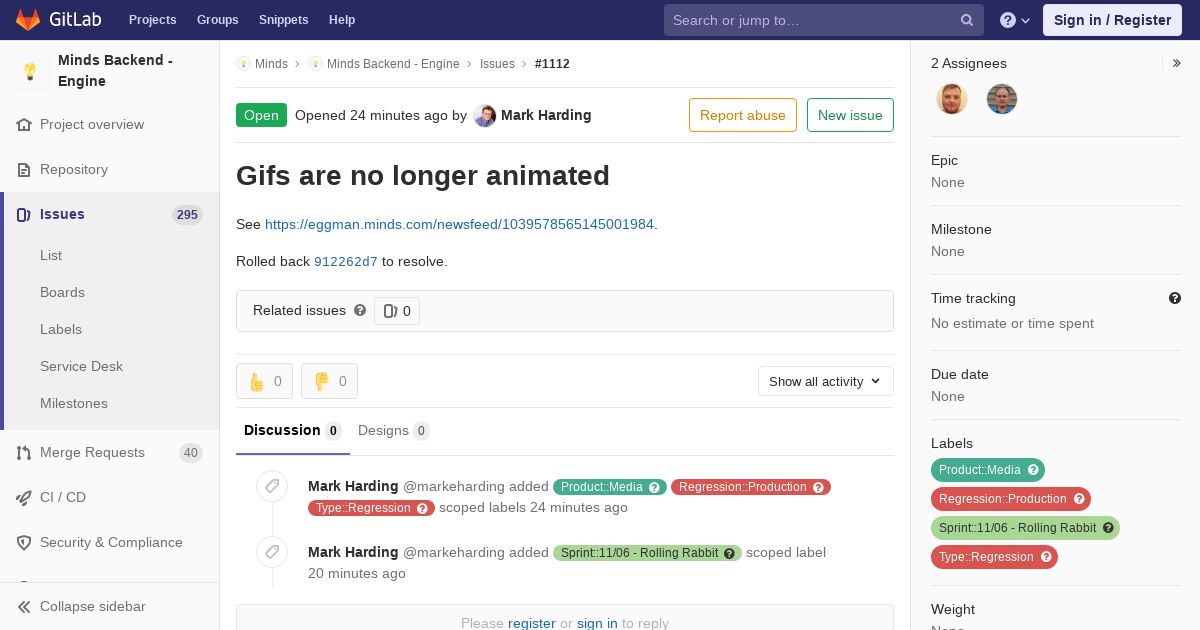Open the Snippets menu item
Image resolution: width=1200 pixels, height=630 pixels.
point(284,20)
